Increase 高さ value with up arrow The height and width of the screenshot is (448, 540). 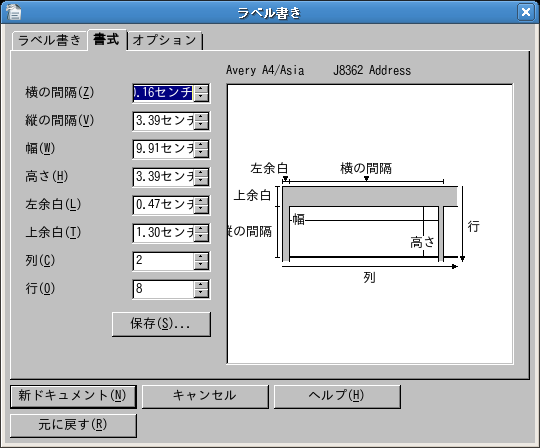(201, 173)
